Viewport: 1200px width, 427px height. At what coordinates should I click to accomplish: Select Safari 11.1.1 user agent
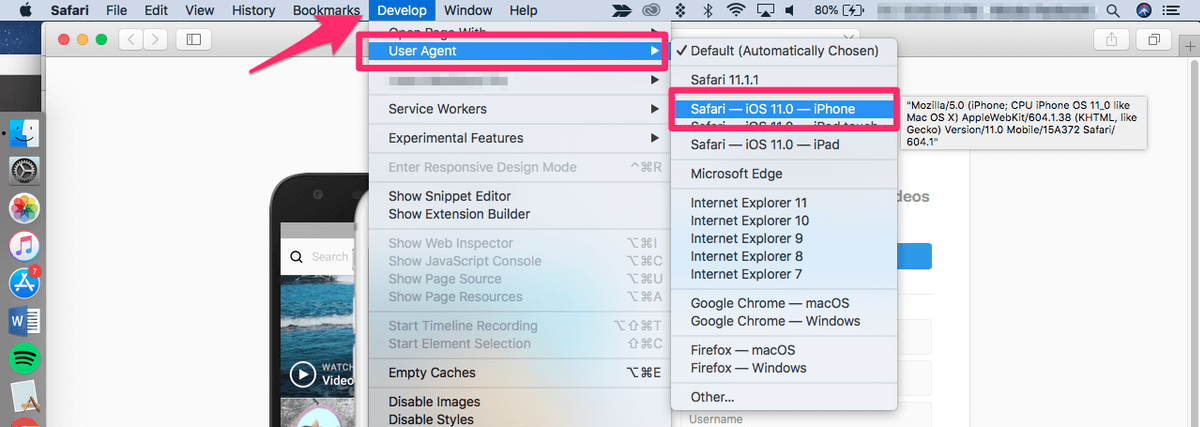784,79
